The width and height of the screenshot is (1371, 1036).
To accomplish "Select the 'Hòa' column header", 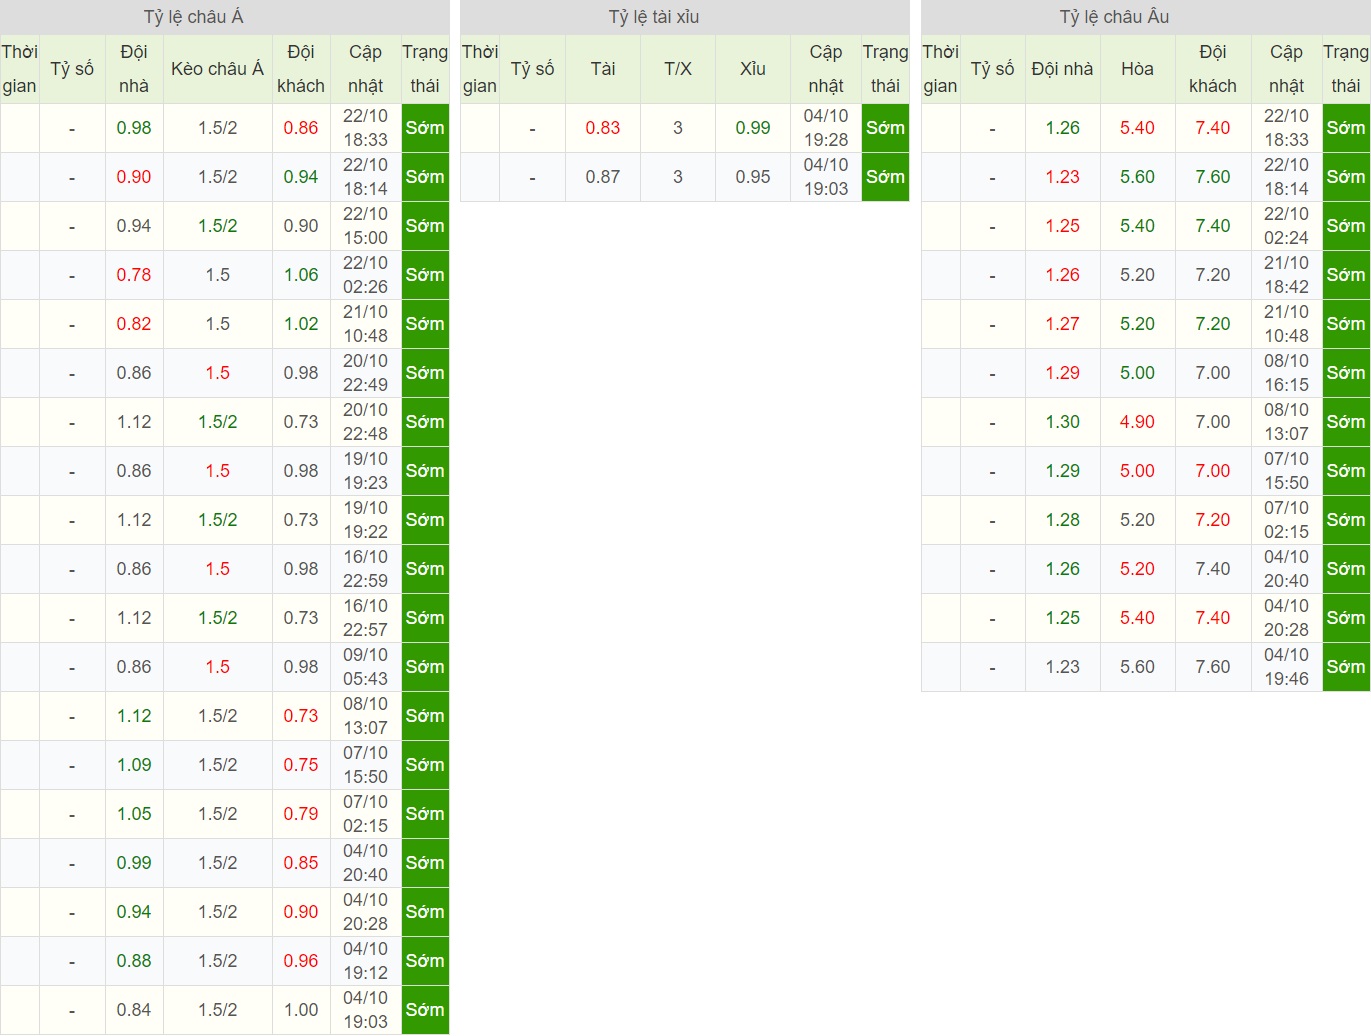I will pyautogui.click(x=1137, y=69).
